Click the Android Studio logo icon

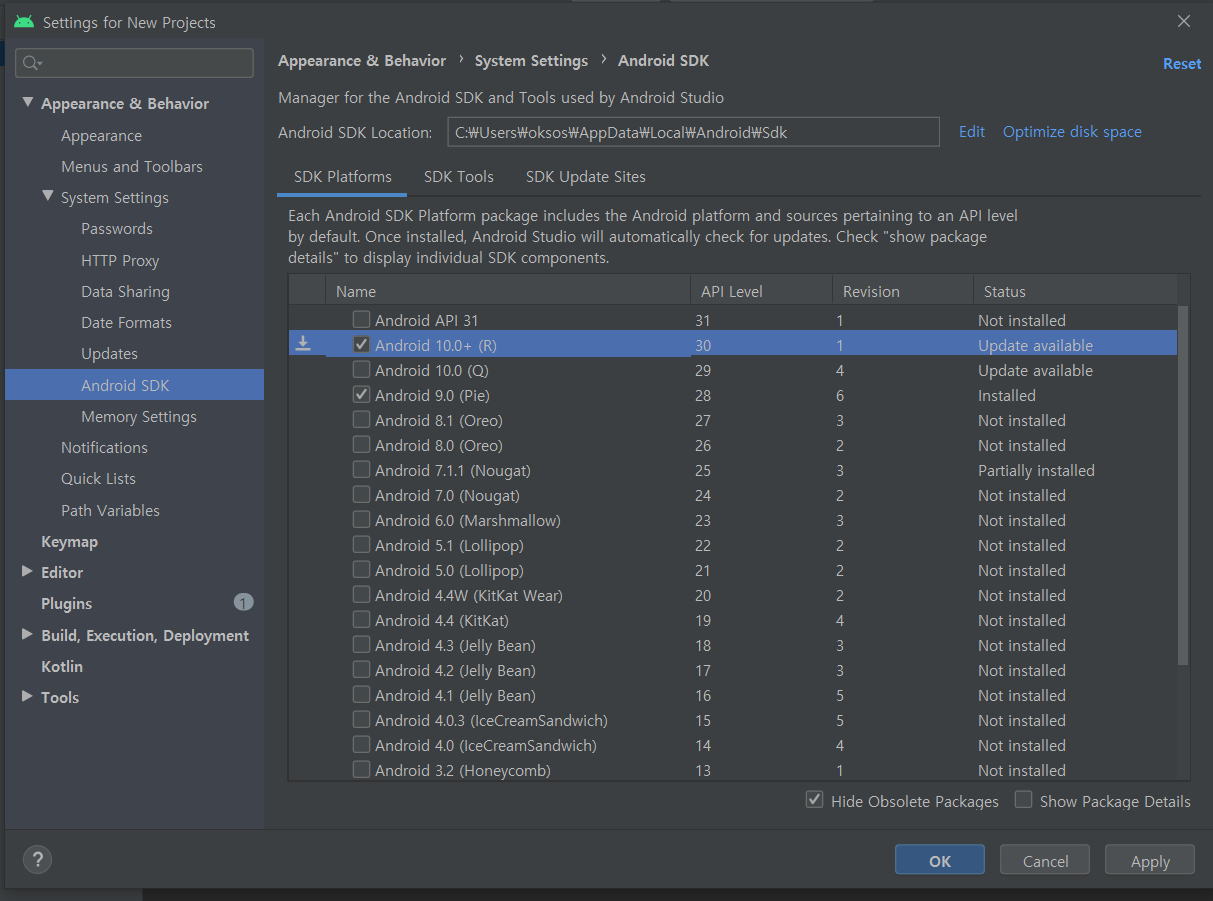pos(24,21)
